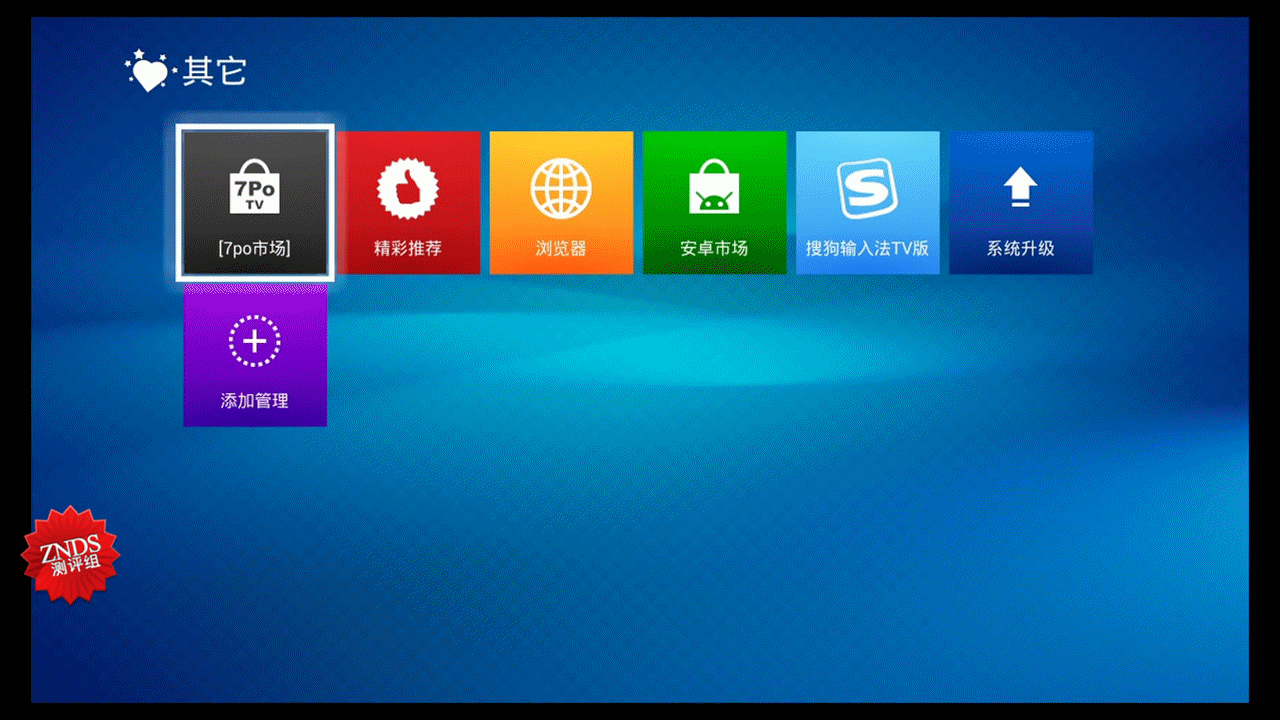Click the 其它 section title

coord(214,71)
